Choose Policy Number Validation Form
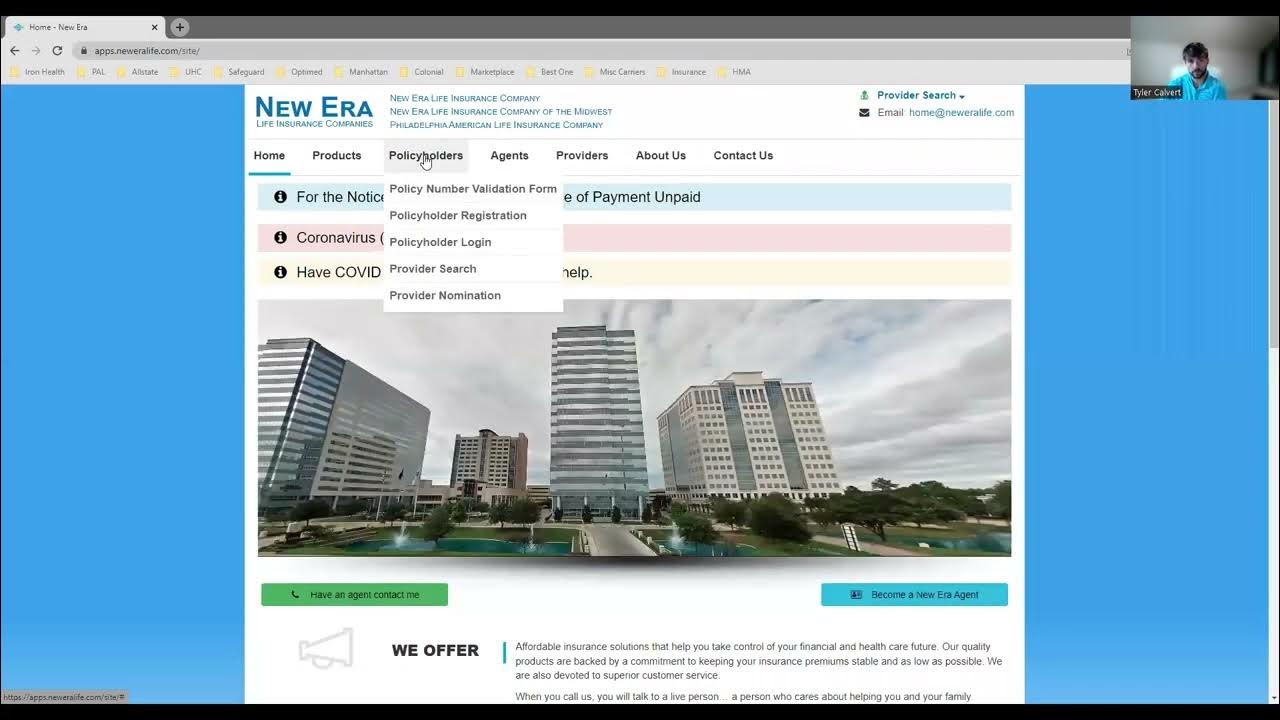The height and width of the screenshot is (720, 1280). click(x=473, y=189)
